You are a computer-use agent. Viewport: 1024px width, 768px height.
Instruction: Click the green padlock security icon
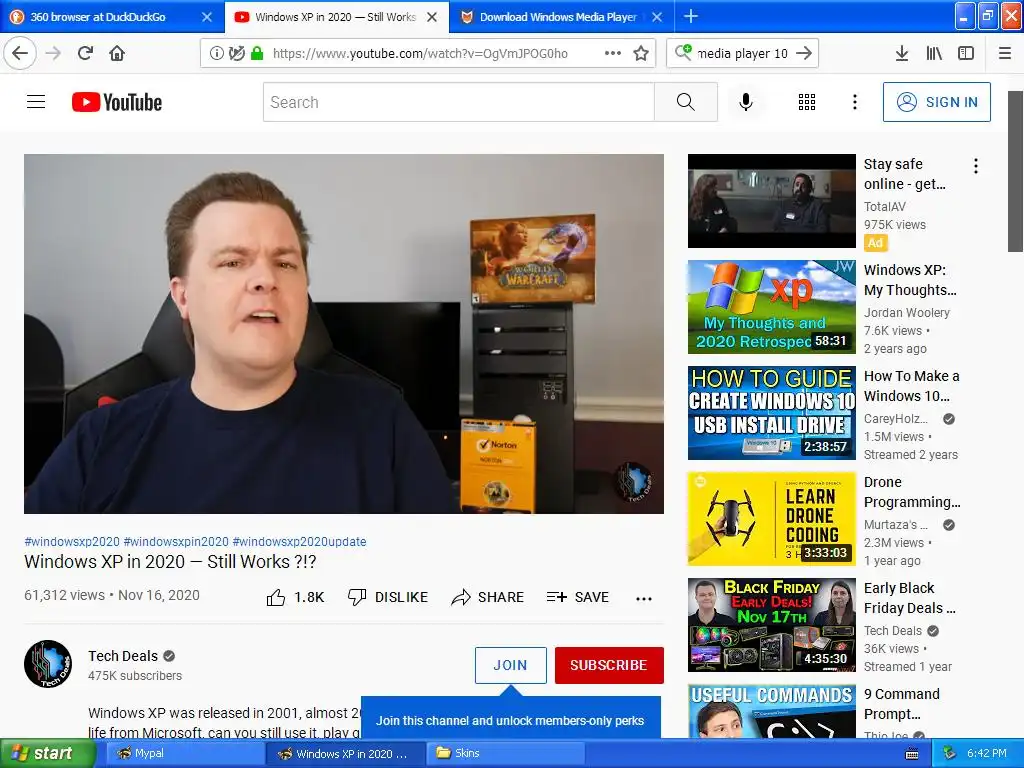coord(257,54)
